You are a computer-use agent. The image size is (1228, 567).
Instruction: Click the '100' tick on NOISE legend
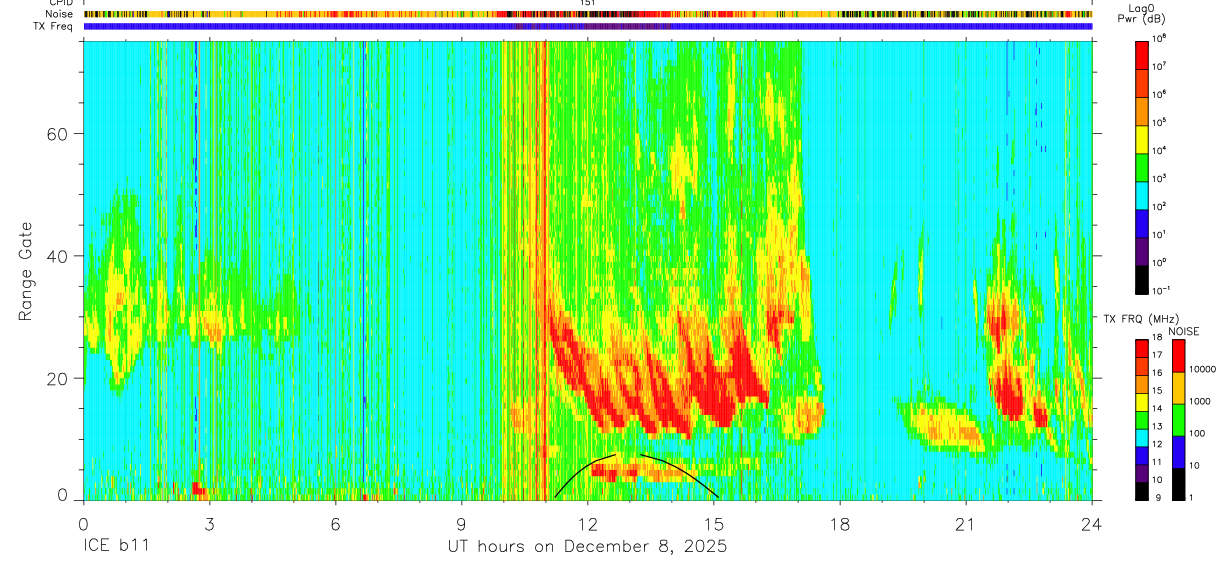(x=1197, y=433)
